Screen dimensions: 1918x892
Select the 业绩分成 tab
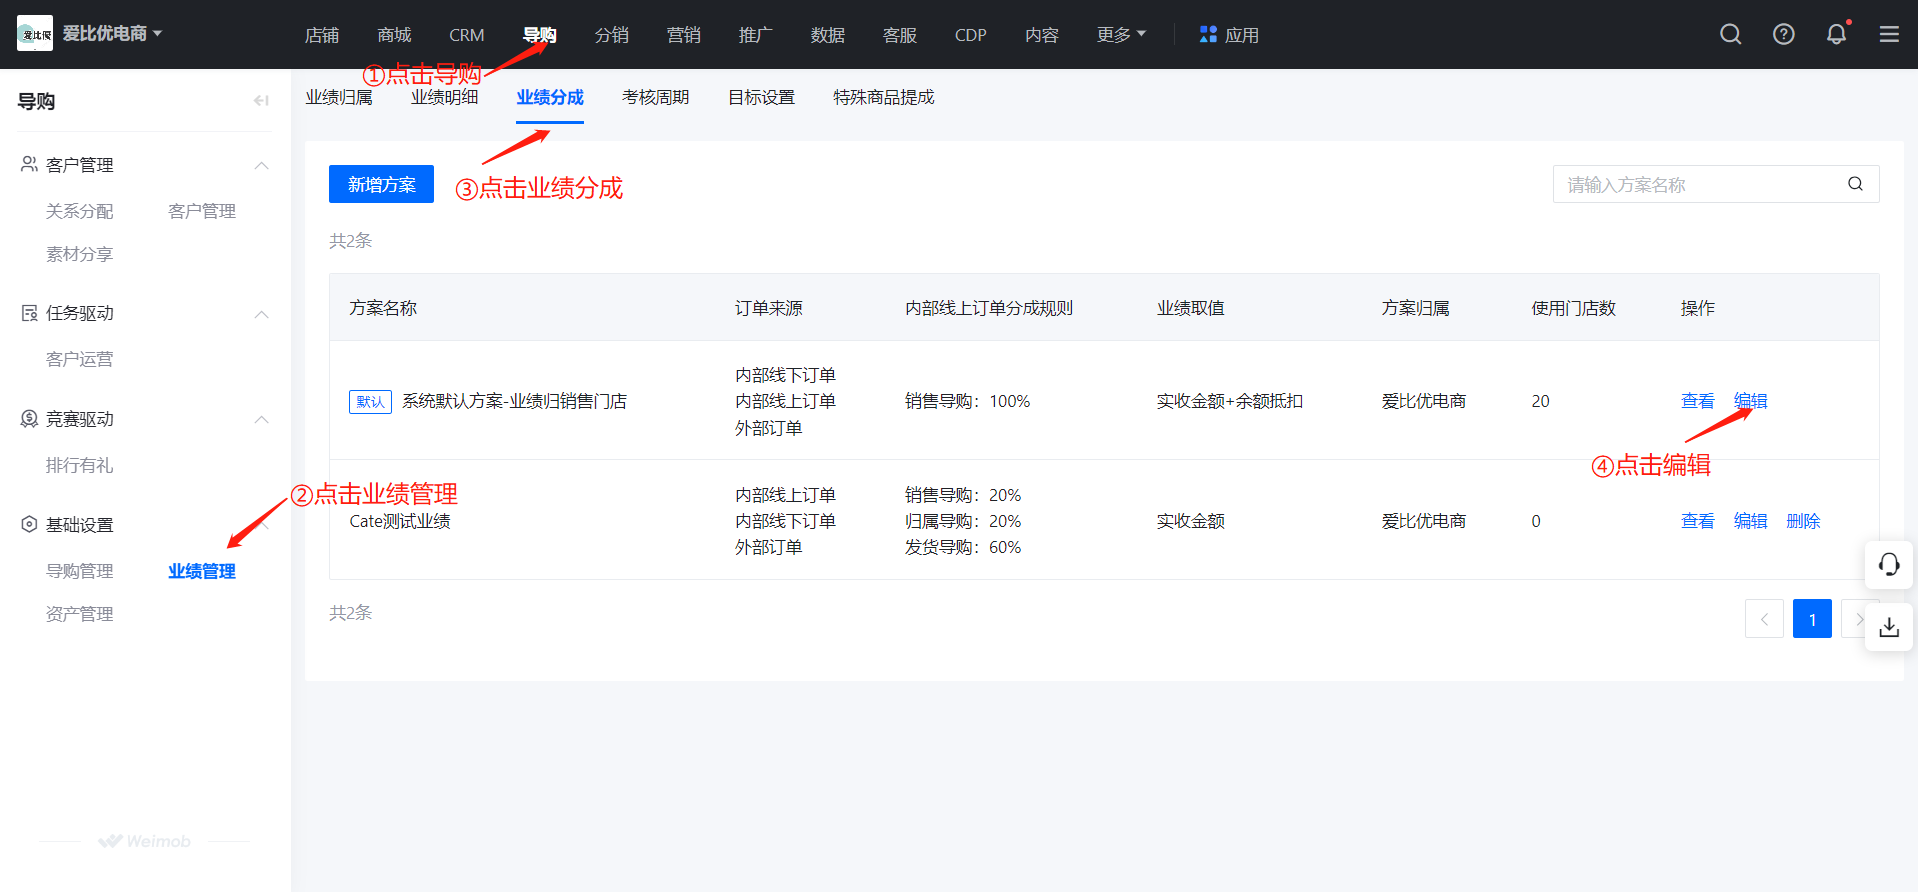[550, 97]
